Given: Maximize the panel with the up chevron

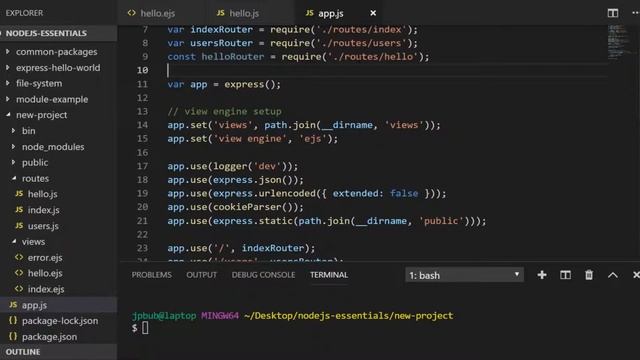Looking at the screenshot, I should point(613,275).
